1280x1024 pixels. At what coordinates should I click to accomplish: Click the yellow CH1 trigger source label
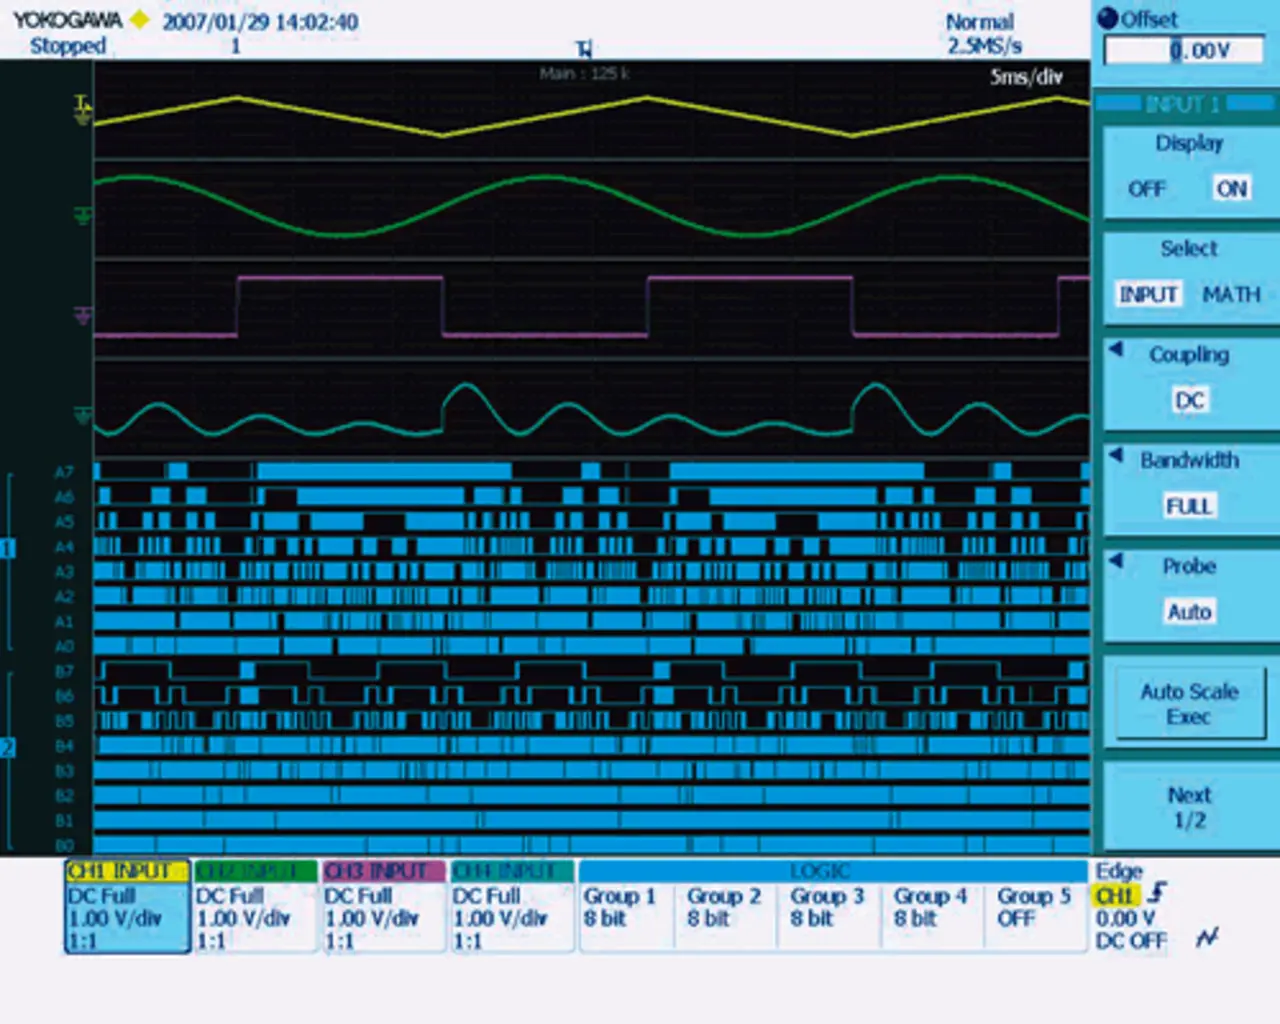tap(1114, 896)
